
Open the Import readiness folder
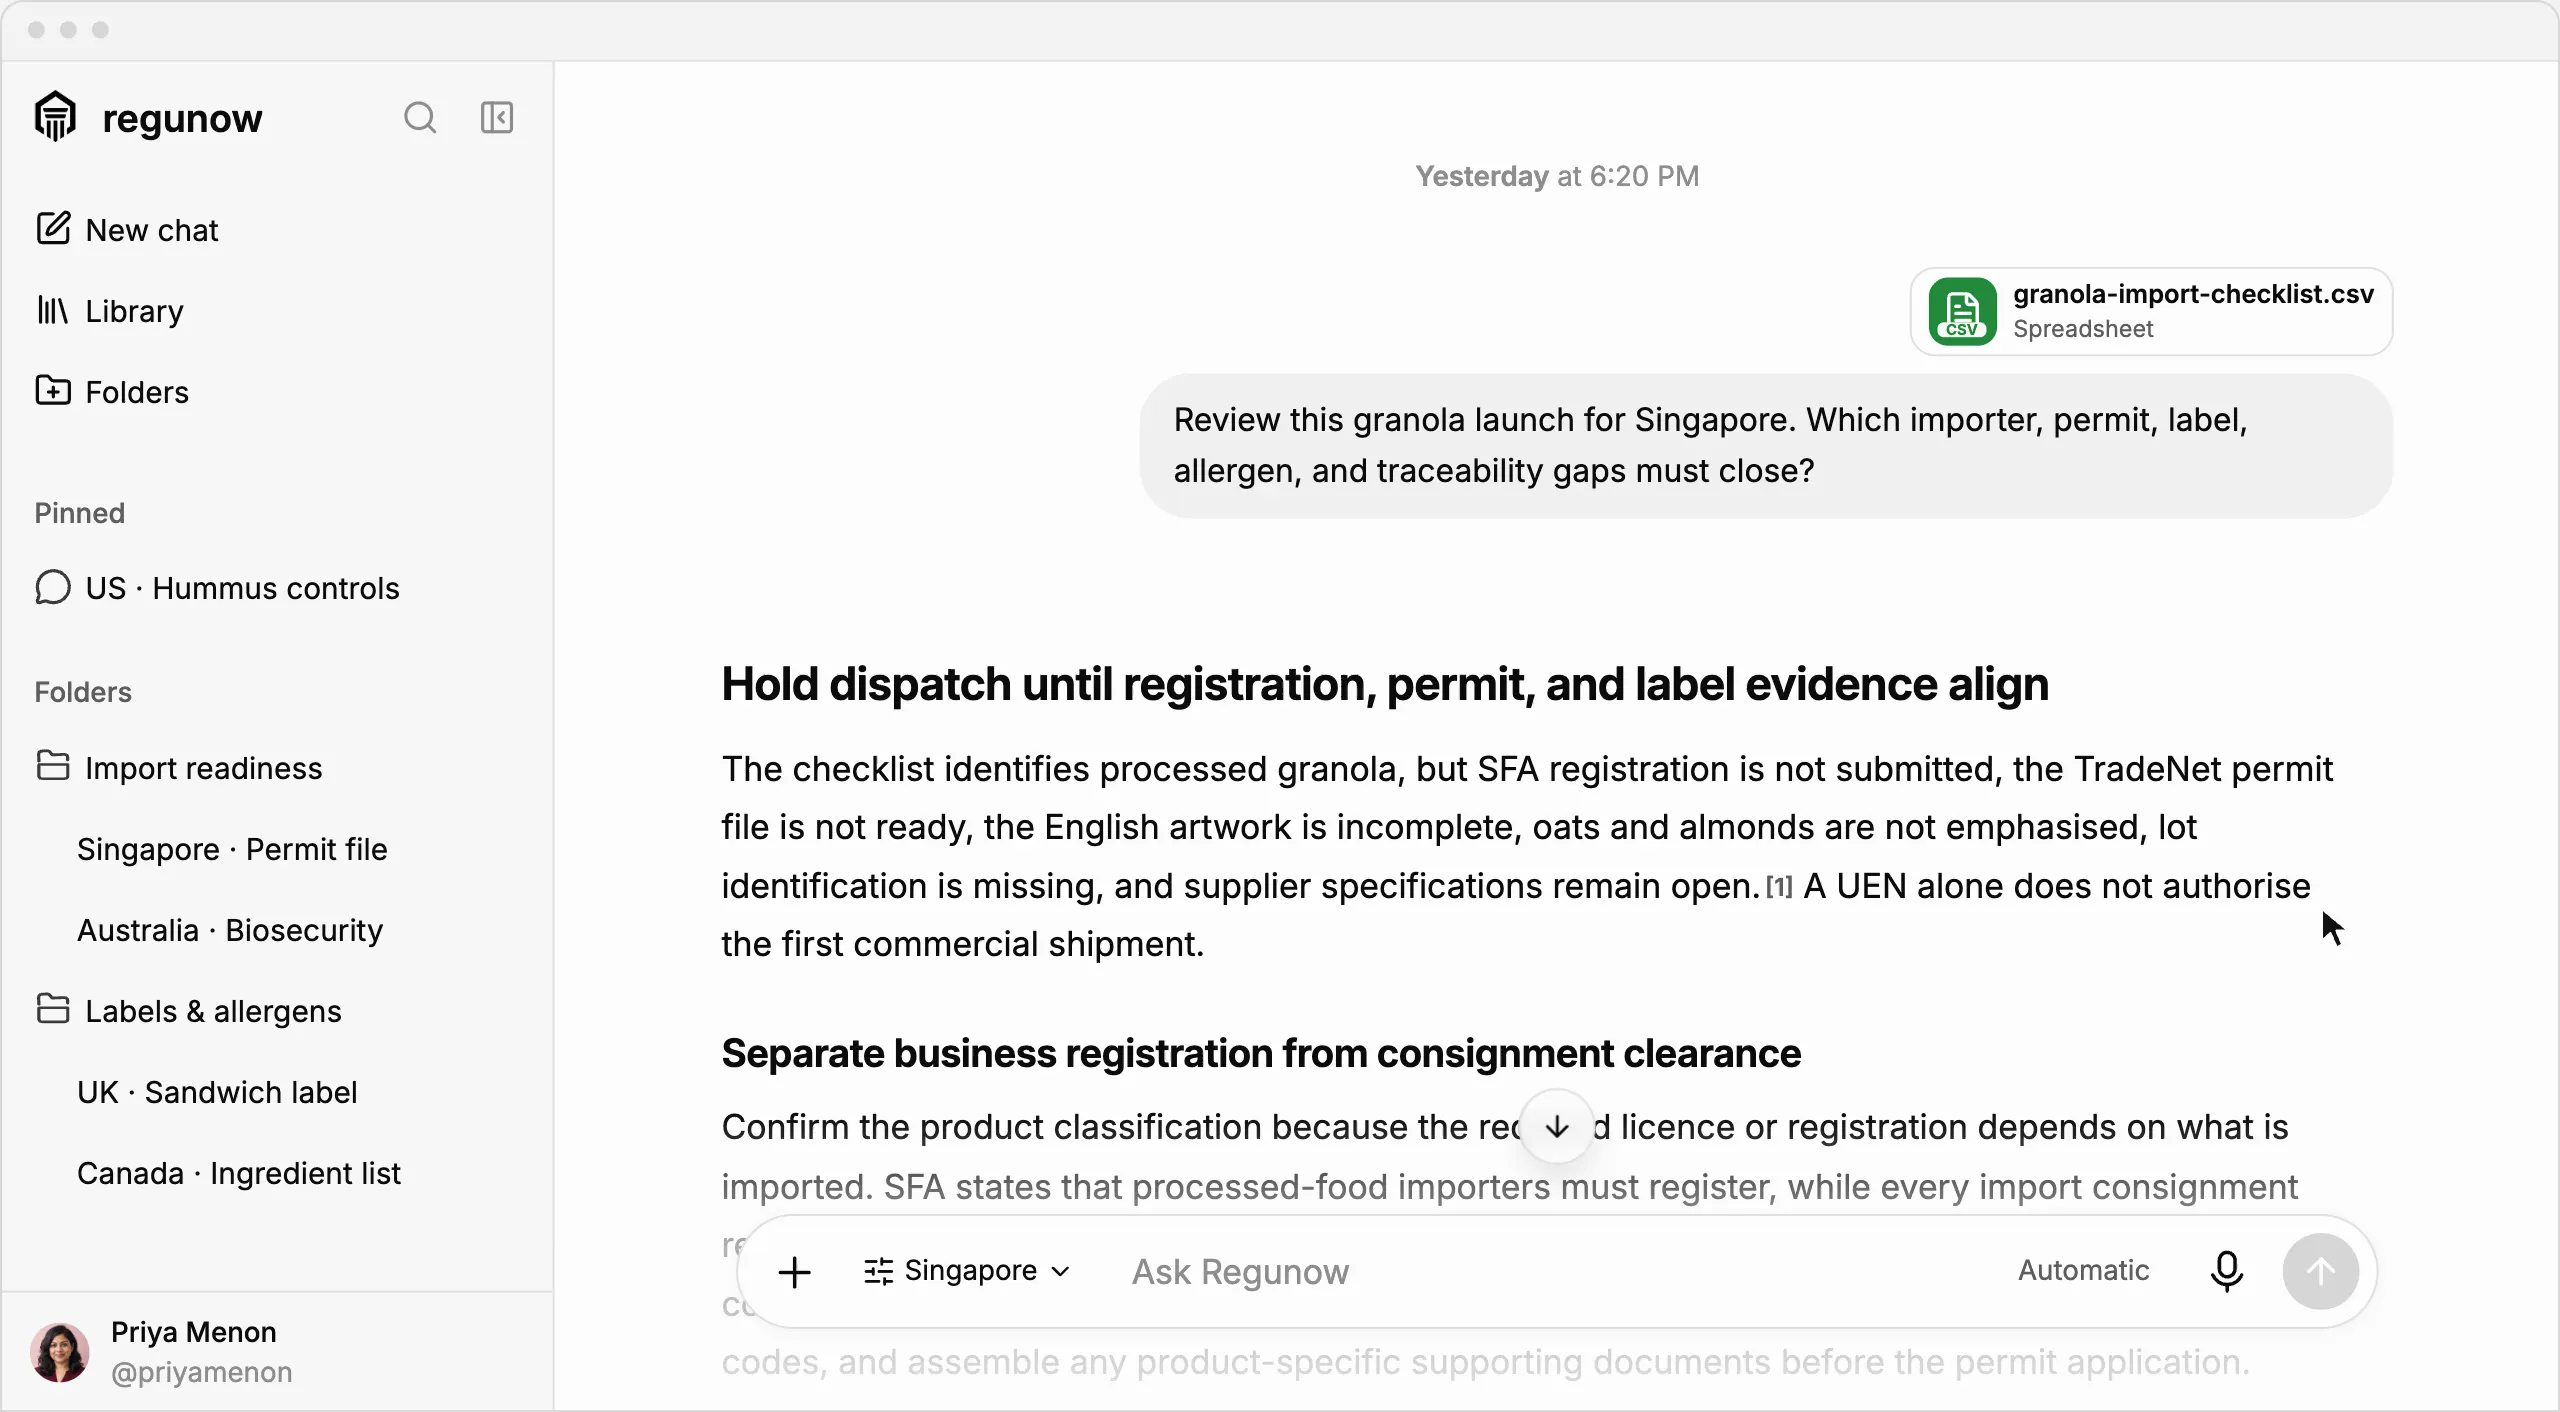point(179,768)
